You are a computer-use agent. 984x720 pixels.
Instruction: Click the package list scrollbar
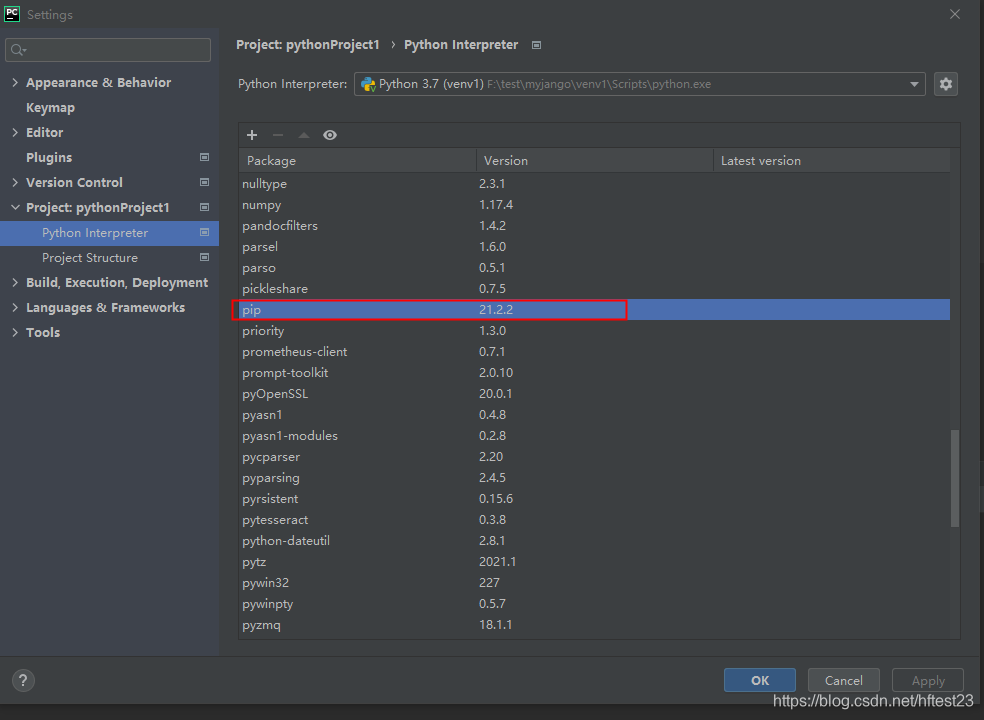pos(954,470)
